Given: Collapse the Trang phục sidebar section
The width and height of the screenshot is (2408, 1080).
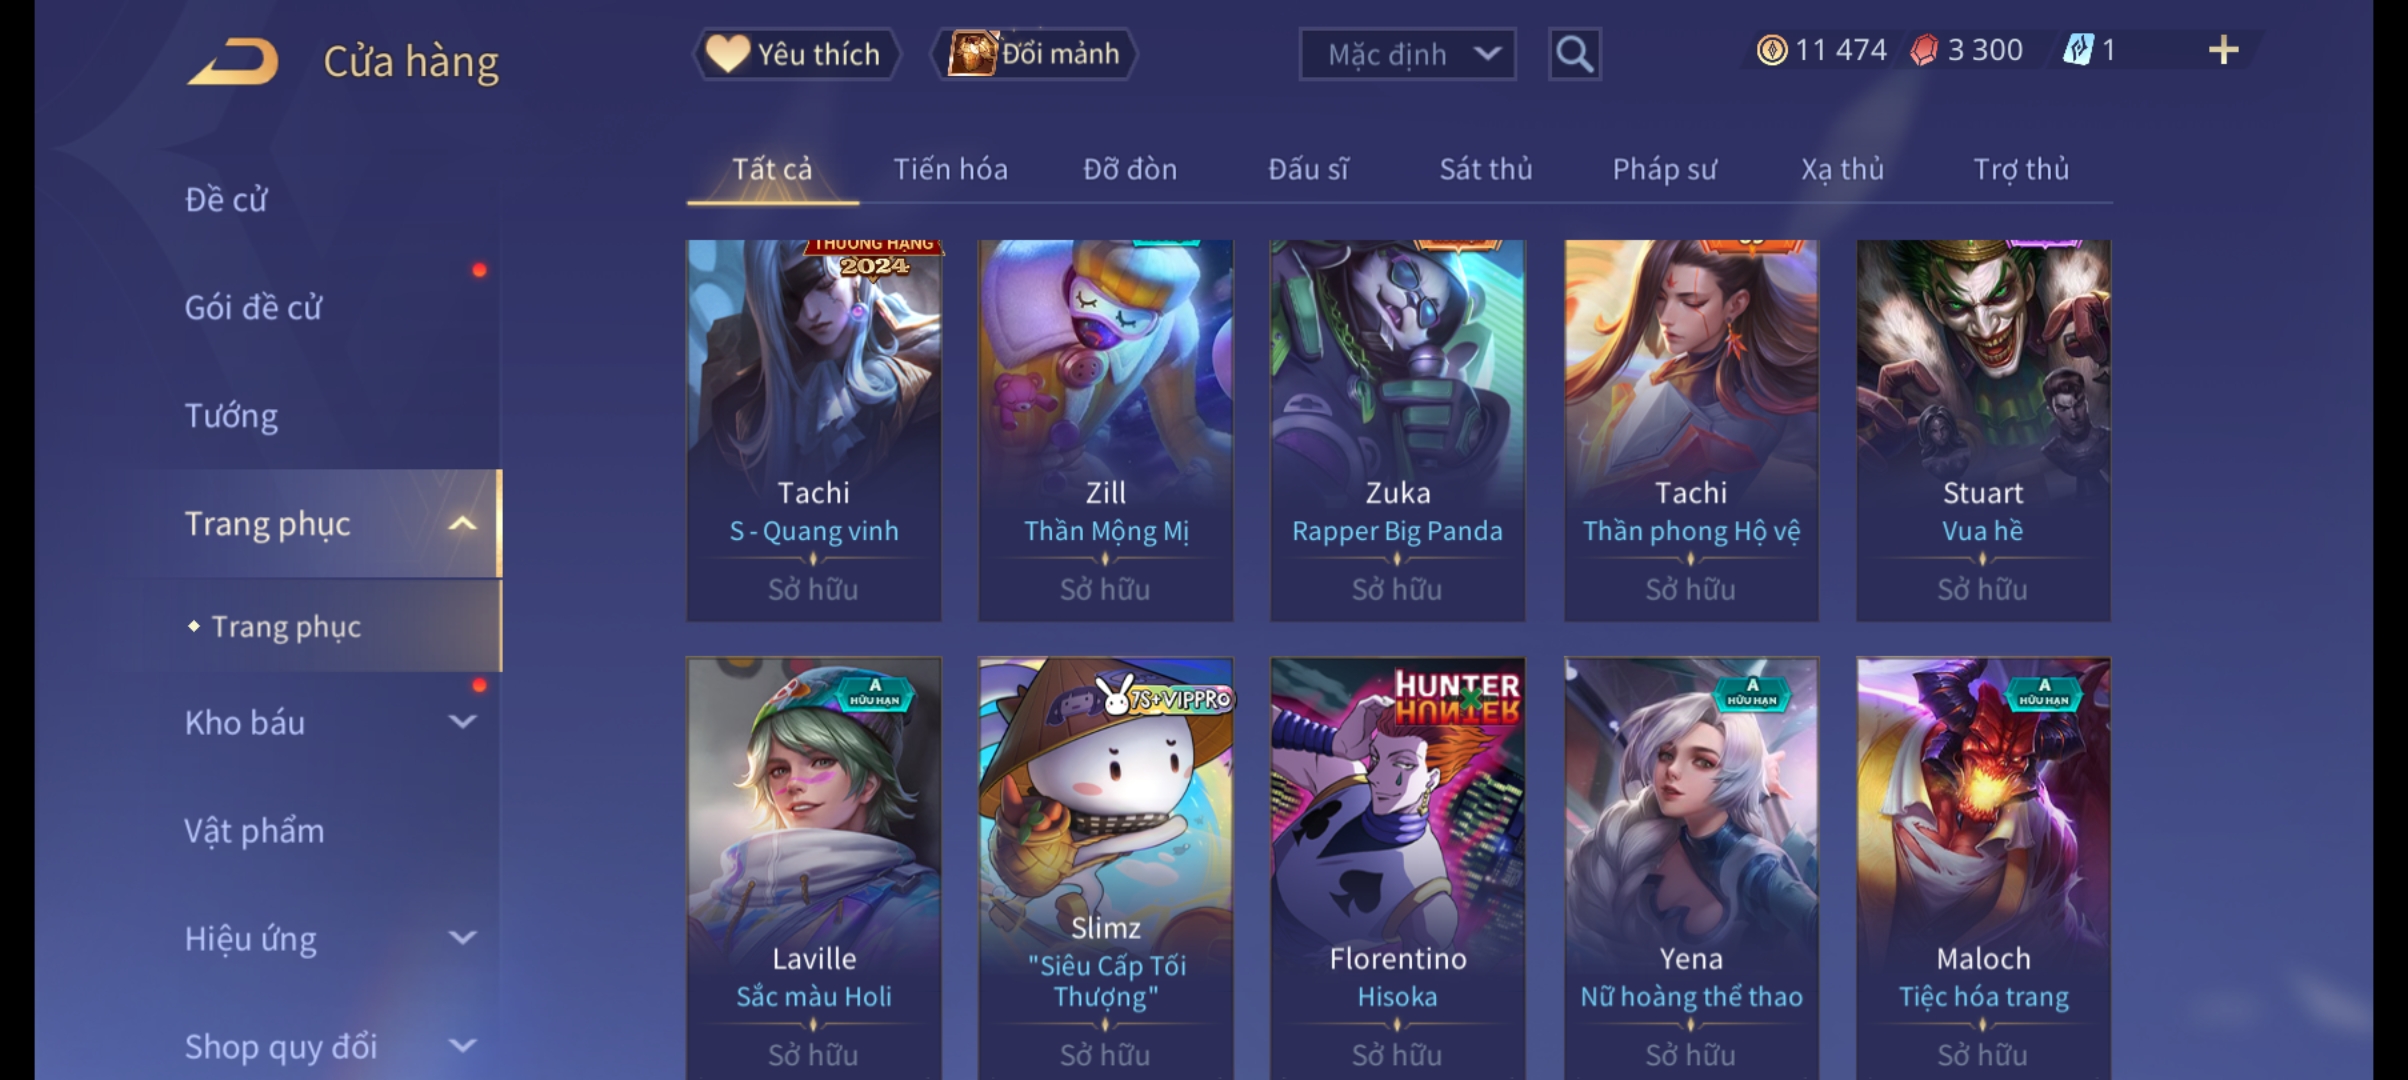Looking at the screenshot, I should (462, 524).
